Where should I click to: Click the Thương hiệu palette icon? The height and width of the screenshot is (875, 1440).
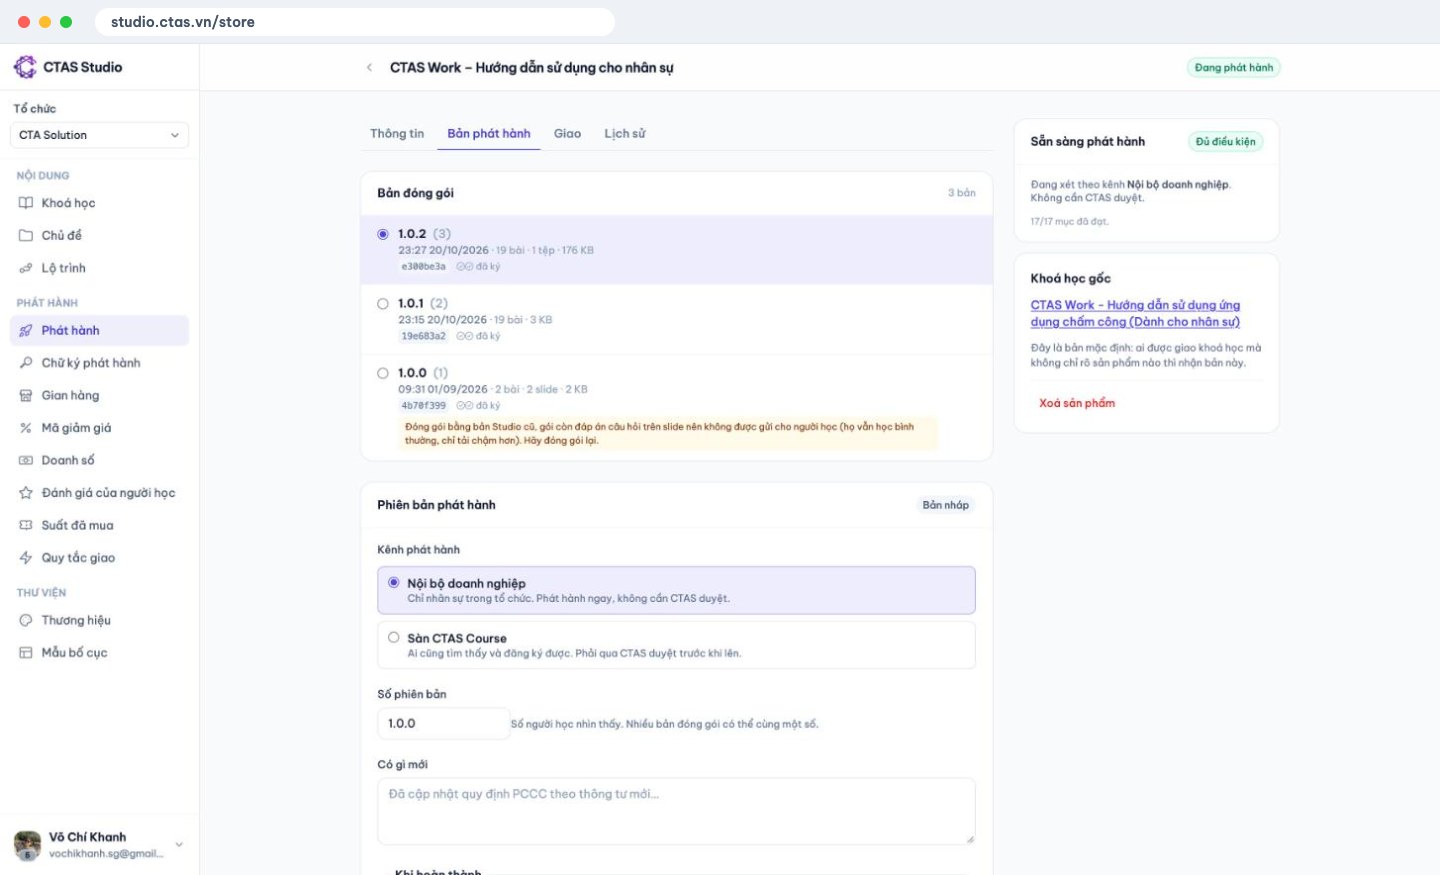tap(26, 621)
